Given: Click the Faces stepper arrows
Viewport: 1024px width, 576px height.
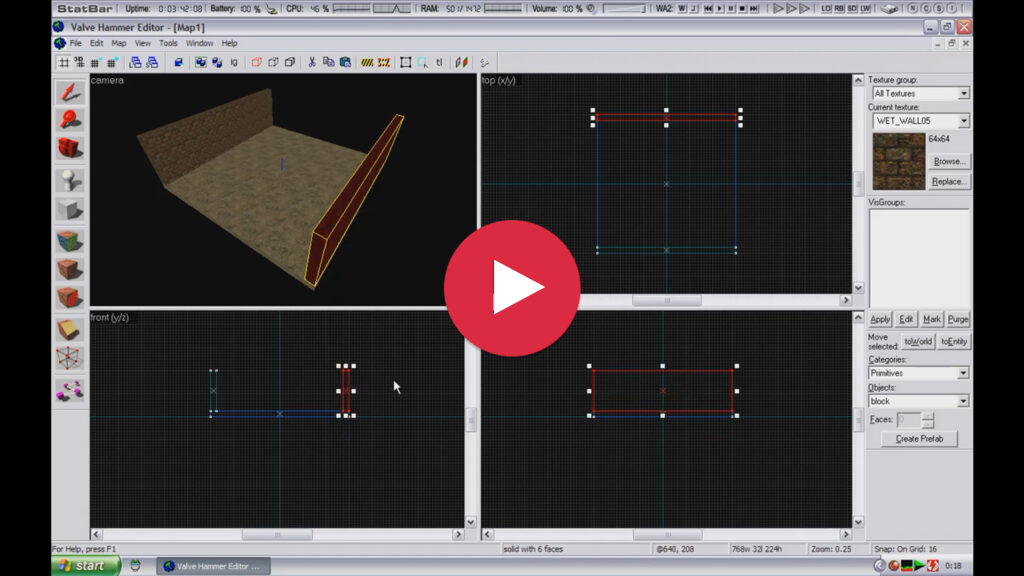Looking at the screenshot, I should 927,420.
